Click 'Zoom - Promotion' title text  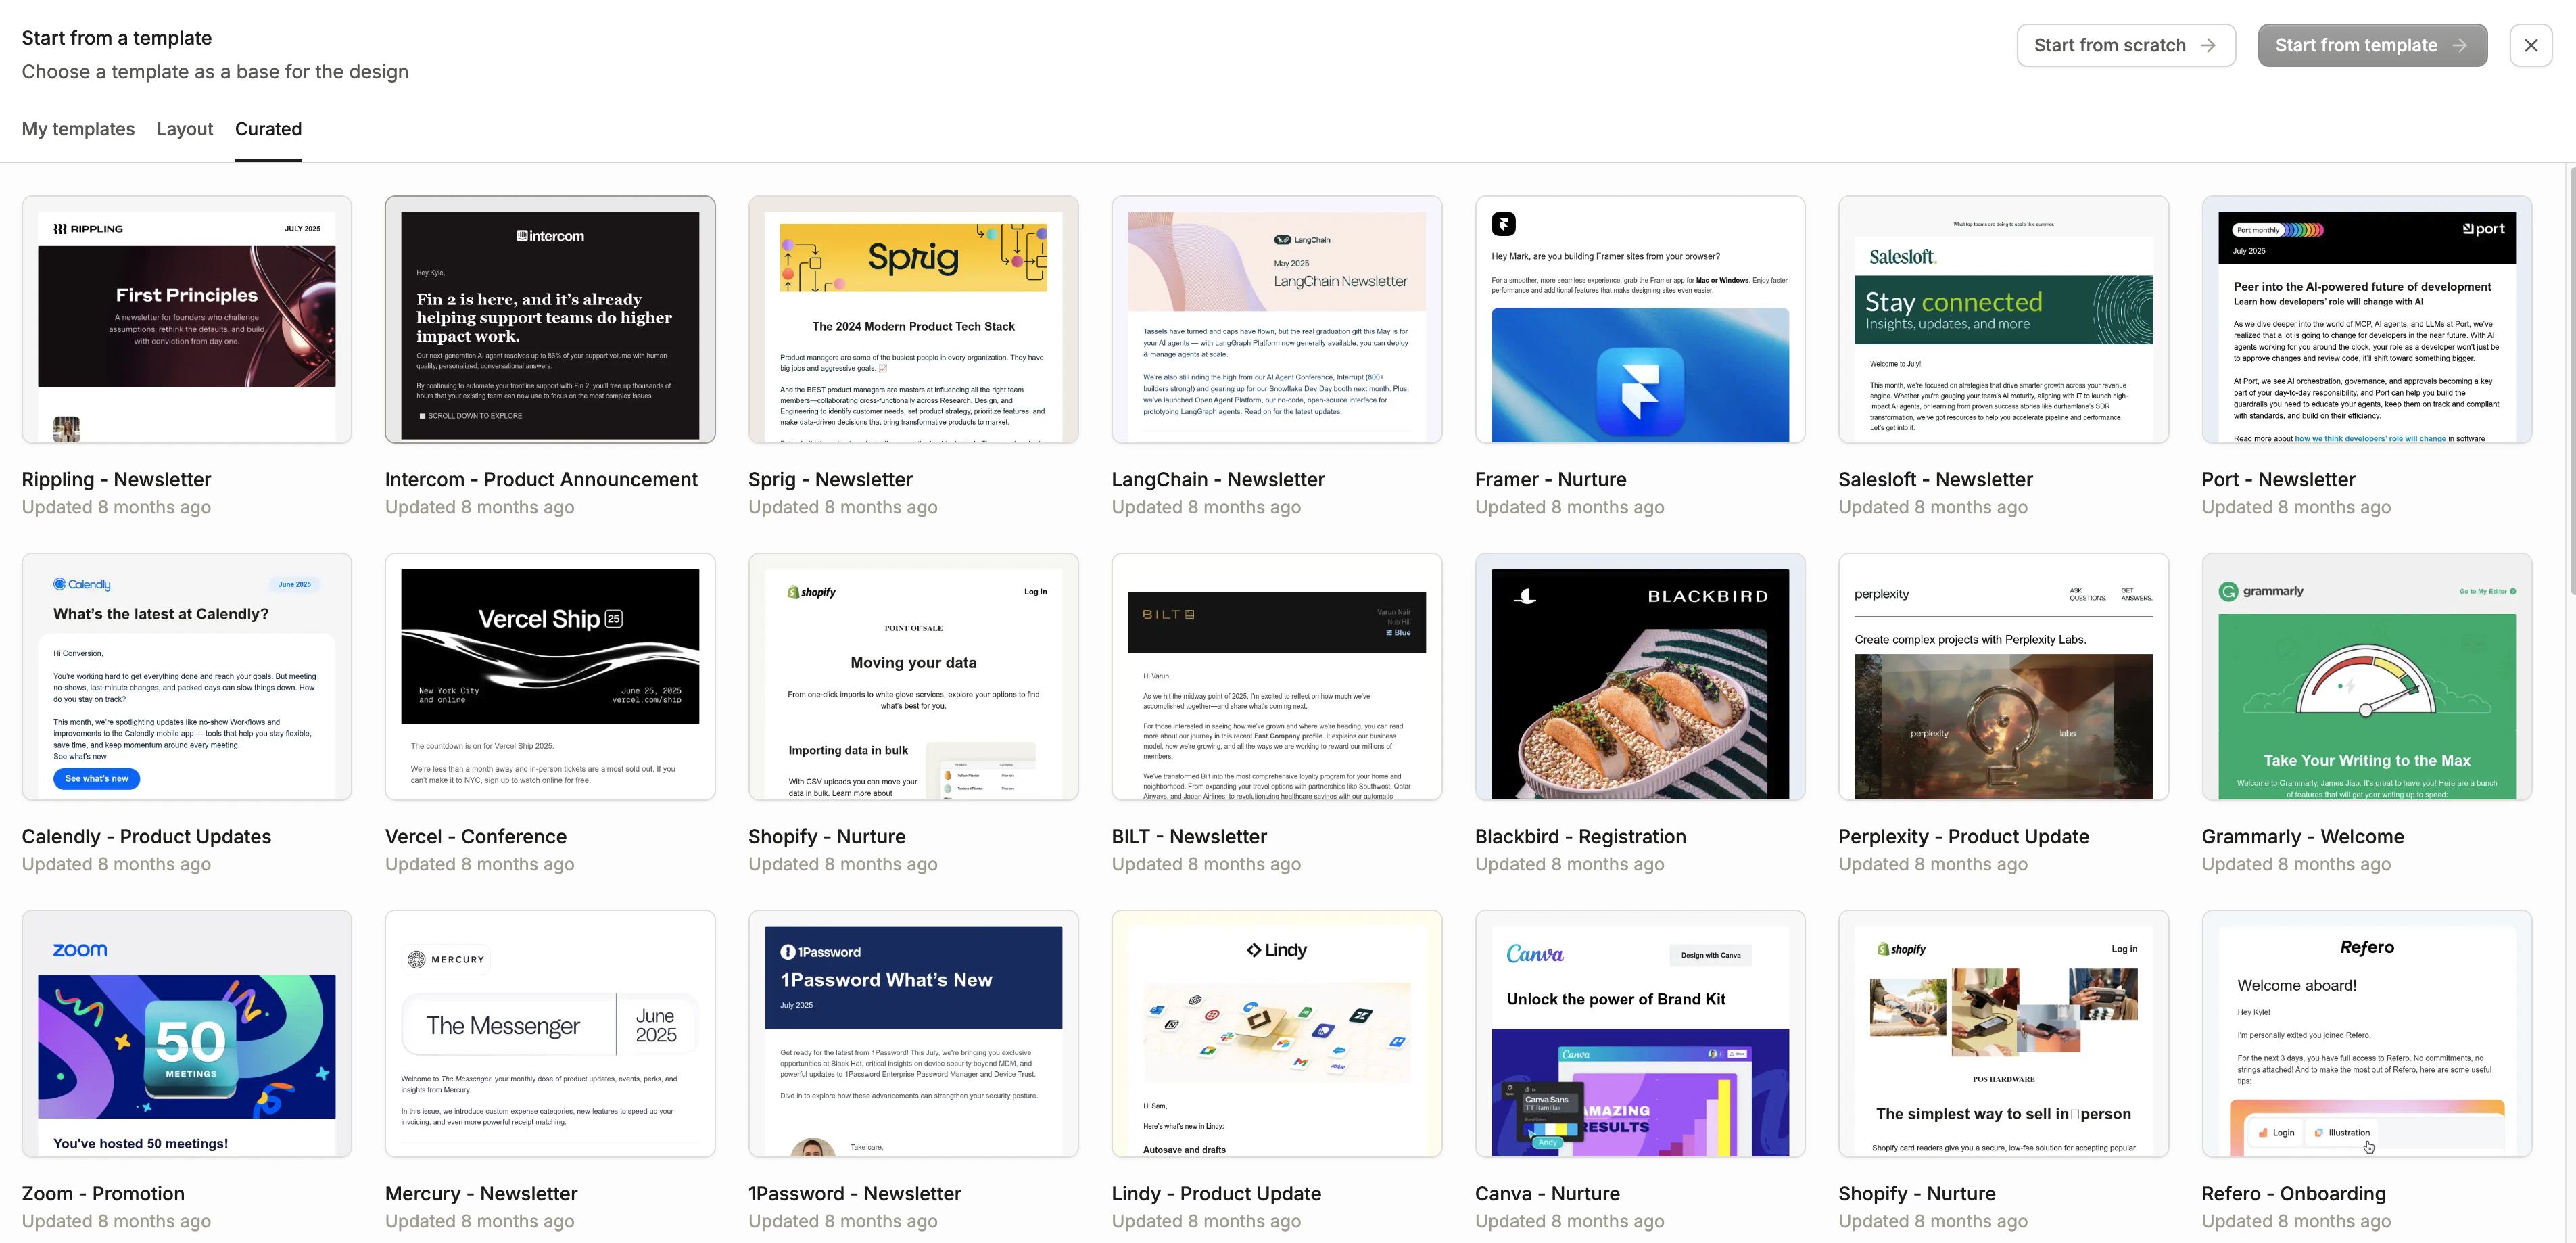(103, 1193)
